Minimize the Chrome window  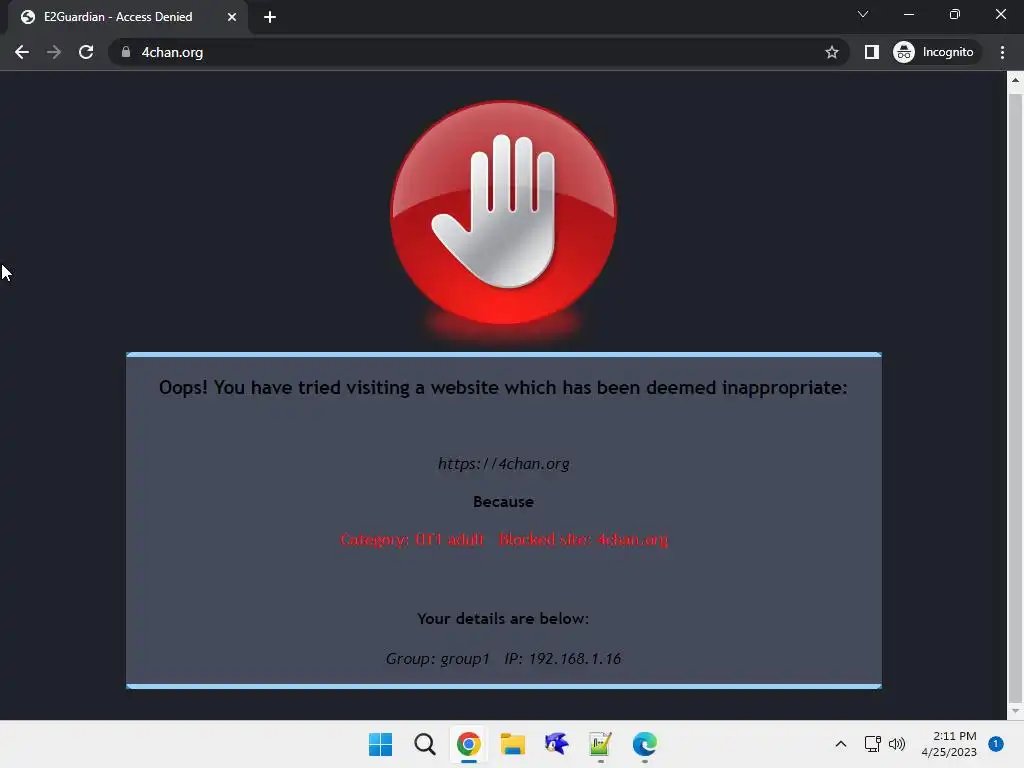[x=908, y=14]
